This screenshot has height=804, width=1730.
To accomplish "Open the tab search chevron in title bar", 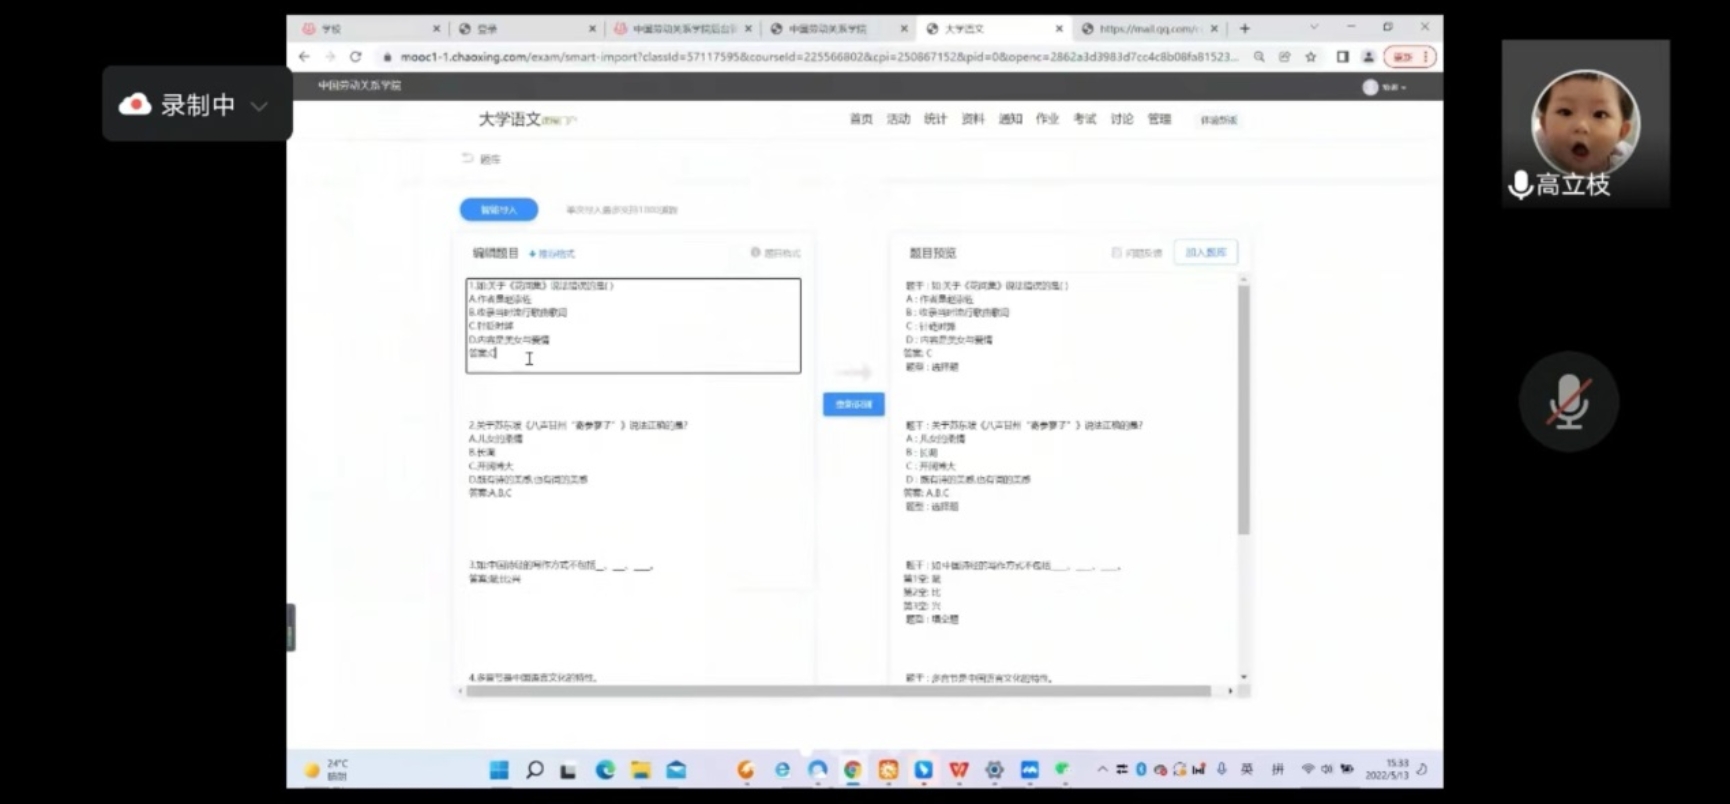I will point(1314,28).
